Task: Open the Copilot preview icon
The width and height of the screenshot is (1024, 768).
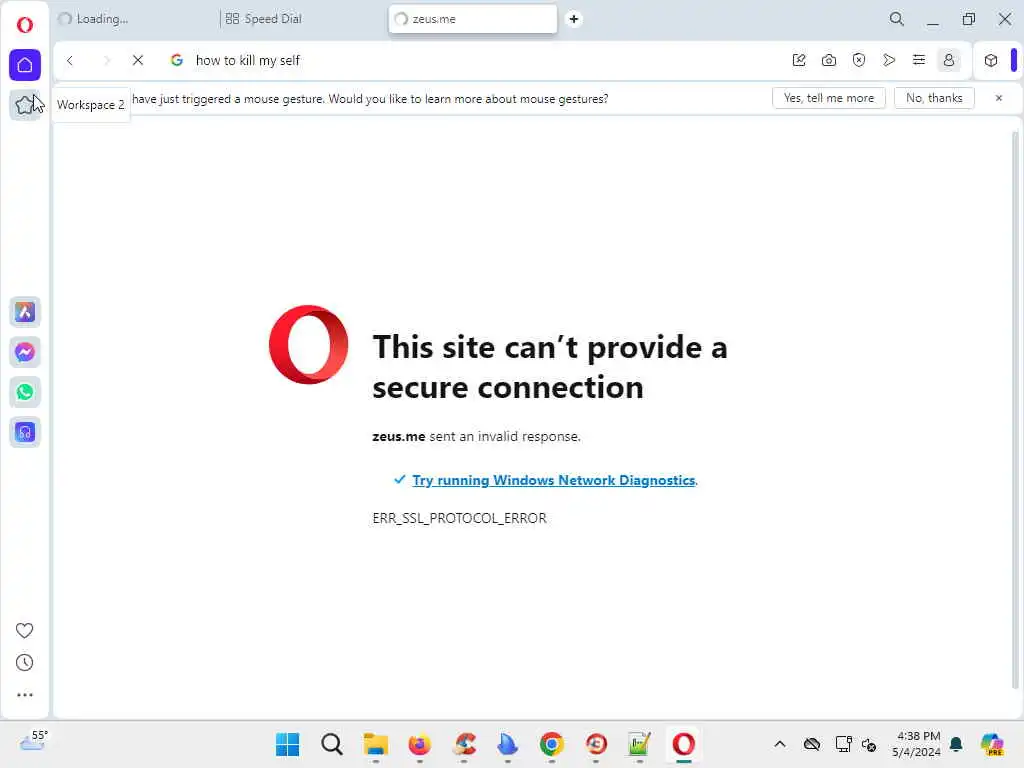Action: click(993, 744)
